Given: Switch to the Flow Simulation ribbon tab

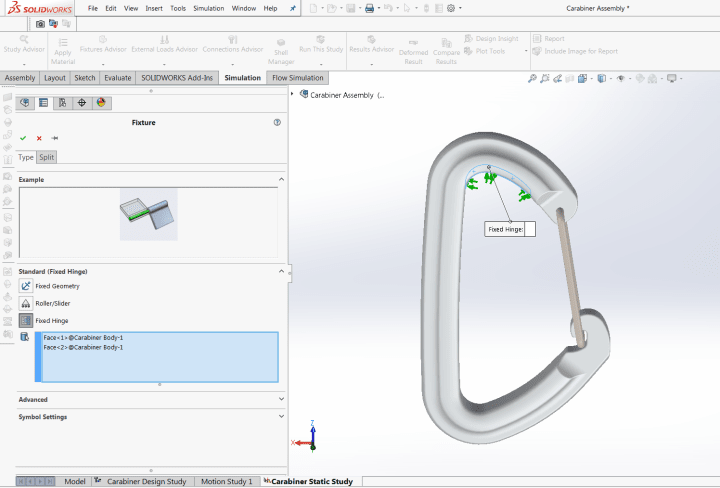Looking at the screenshot, I should 298,78.
